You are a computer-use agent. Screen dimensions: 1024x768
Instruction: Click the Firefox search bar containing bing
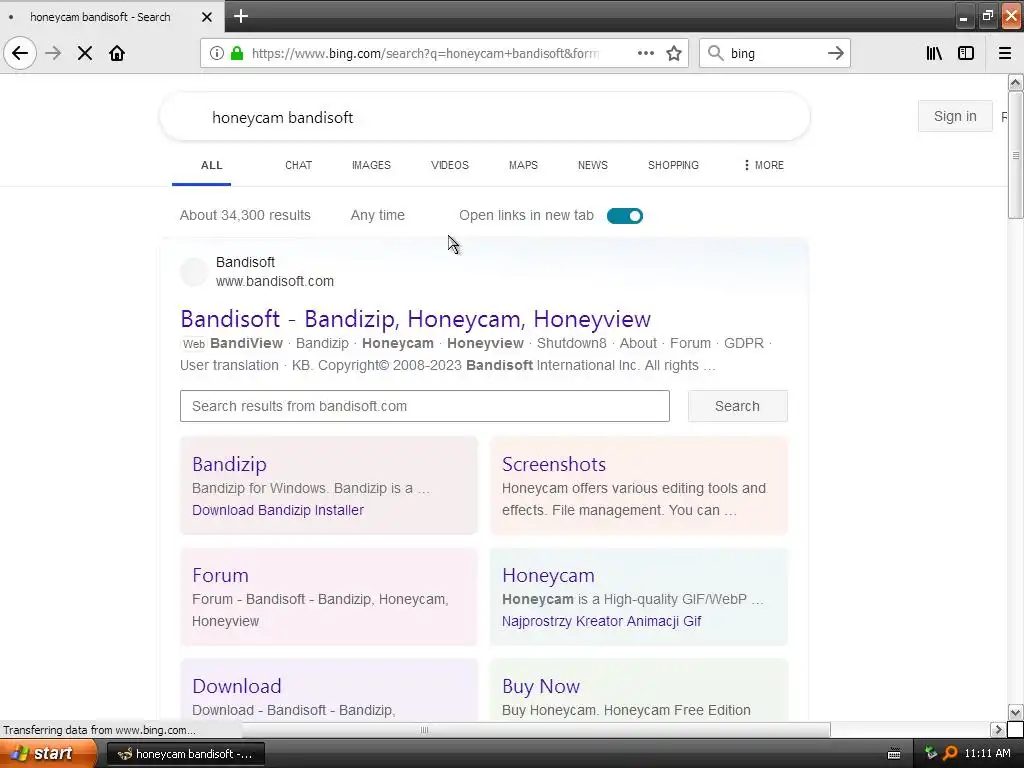(775, 53)
